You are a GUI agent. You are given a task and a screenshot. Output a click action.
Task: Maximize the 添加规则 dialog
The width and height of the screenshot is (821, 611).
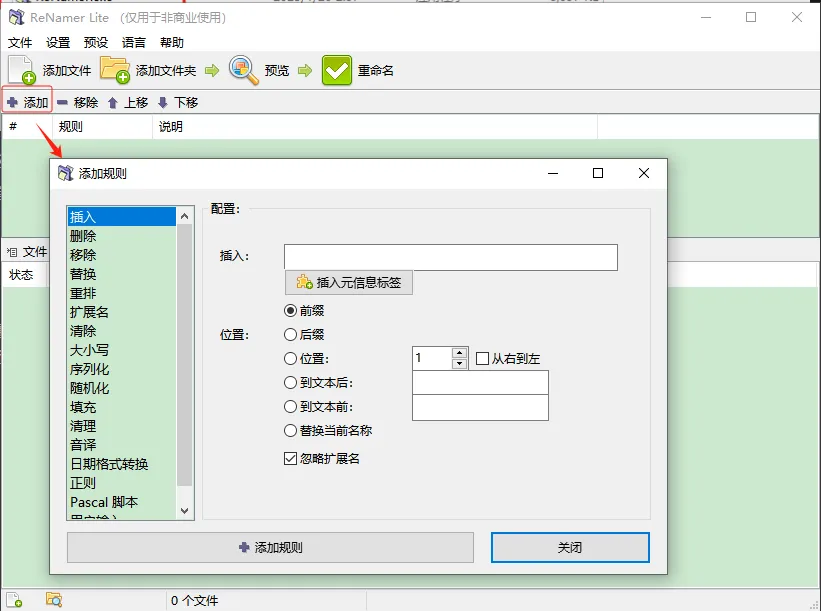click(598, 173)
